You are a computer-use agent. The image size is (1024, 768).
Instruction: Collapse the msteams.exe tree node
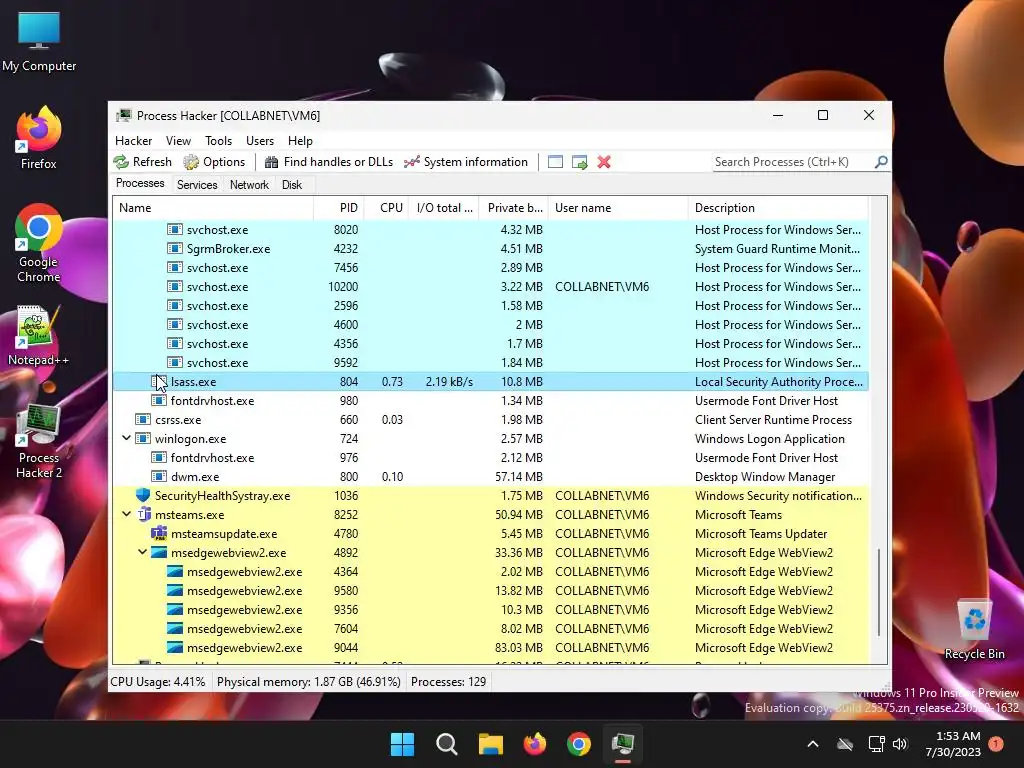[127, 514]
